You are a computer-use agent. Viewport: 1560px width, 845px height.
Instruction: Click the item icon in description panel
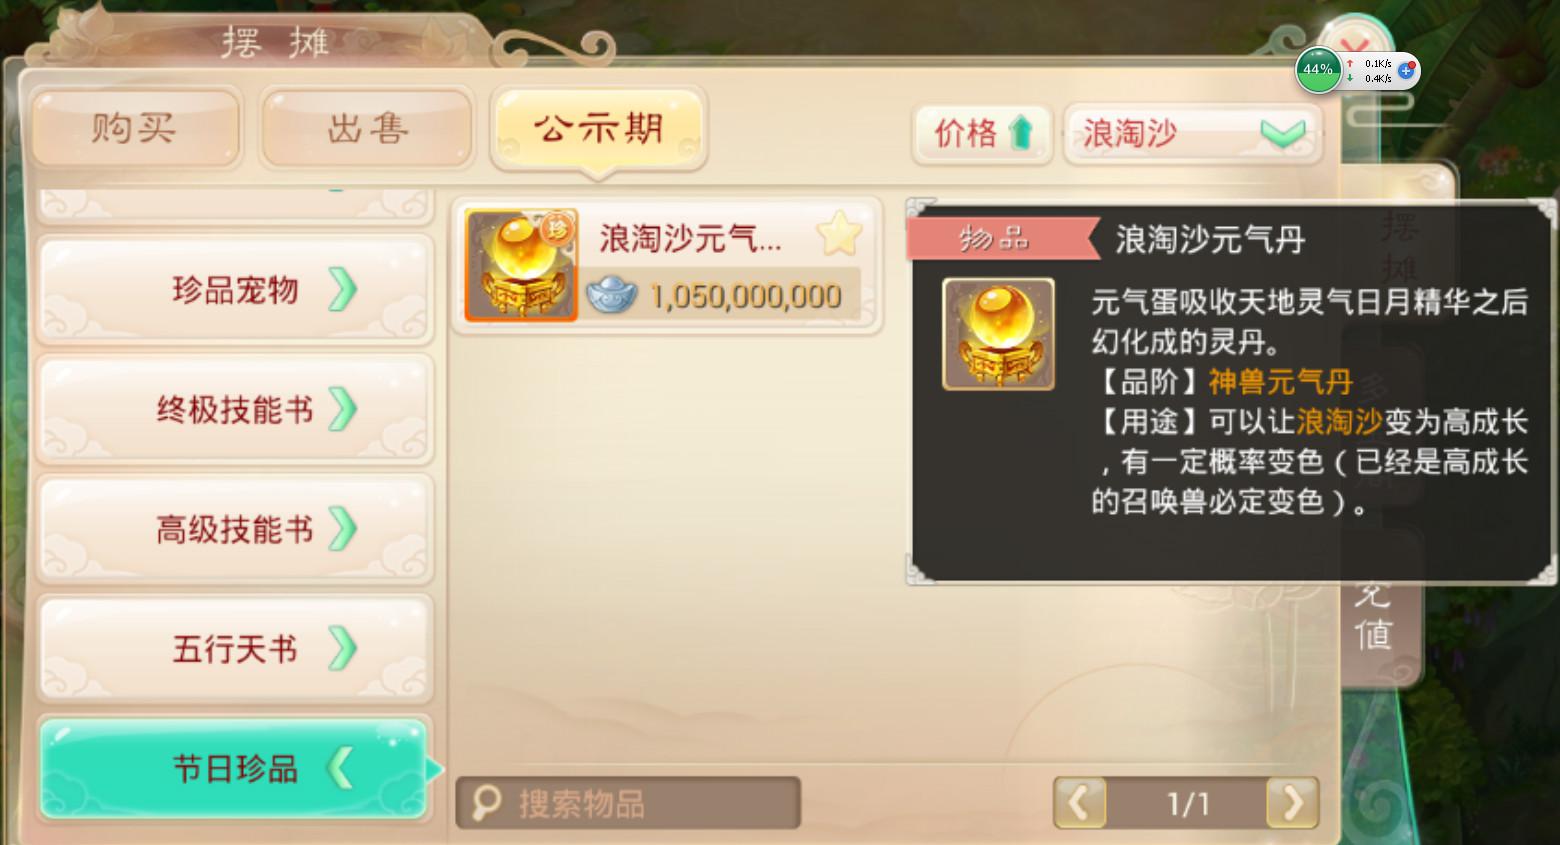[998, 334]
